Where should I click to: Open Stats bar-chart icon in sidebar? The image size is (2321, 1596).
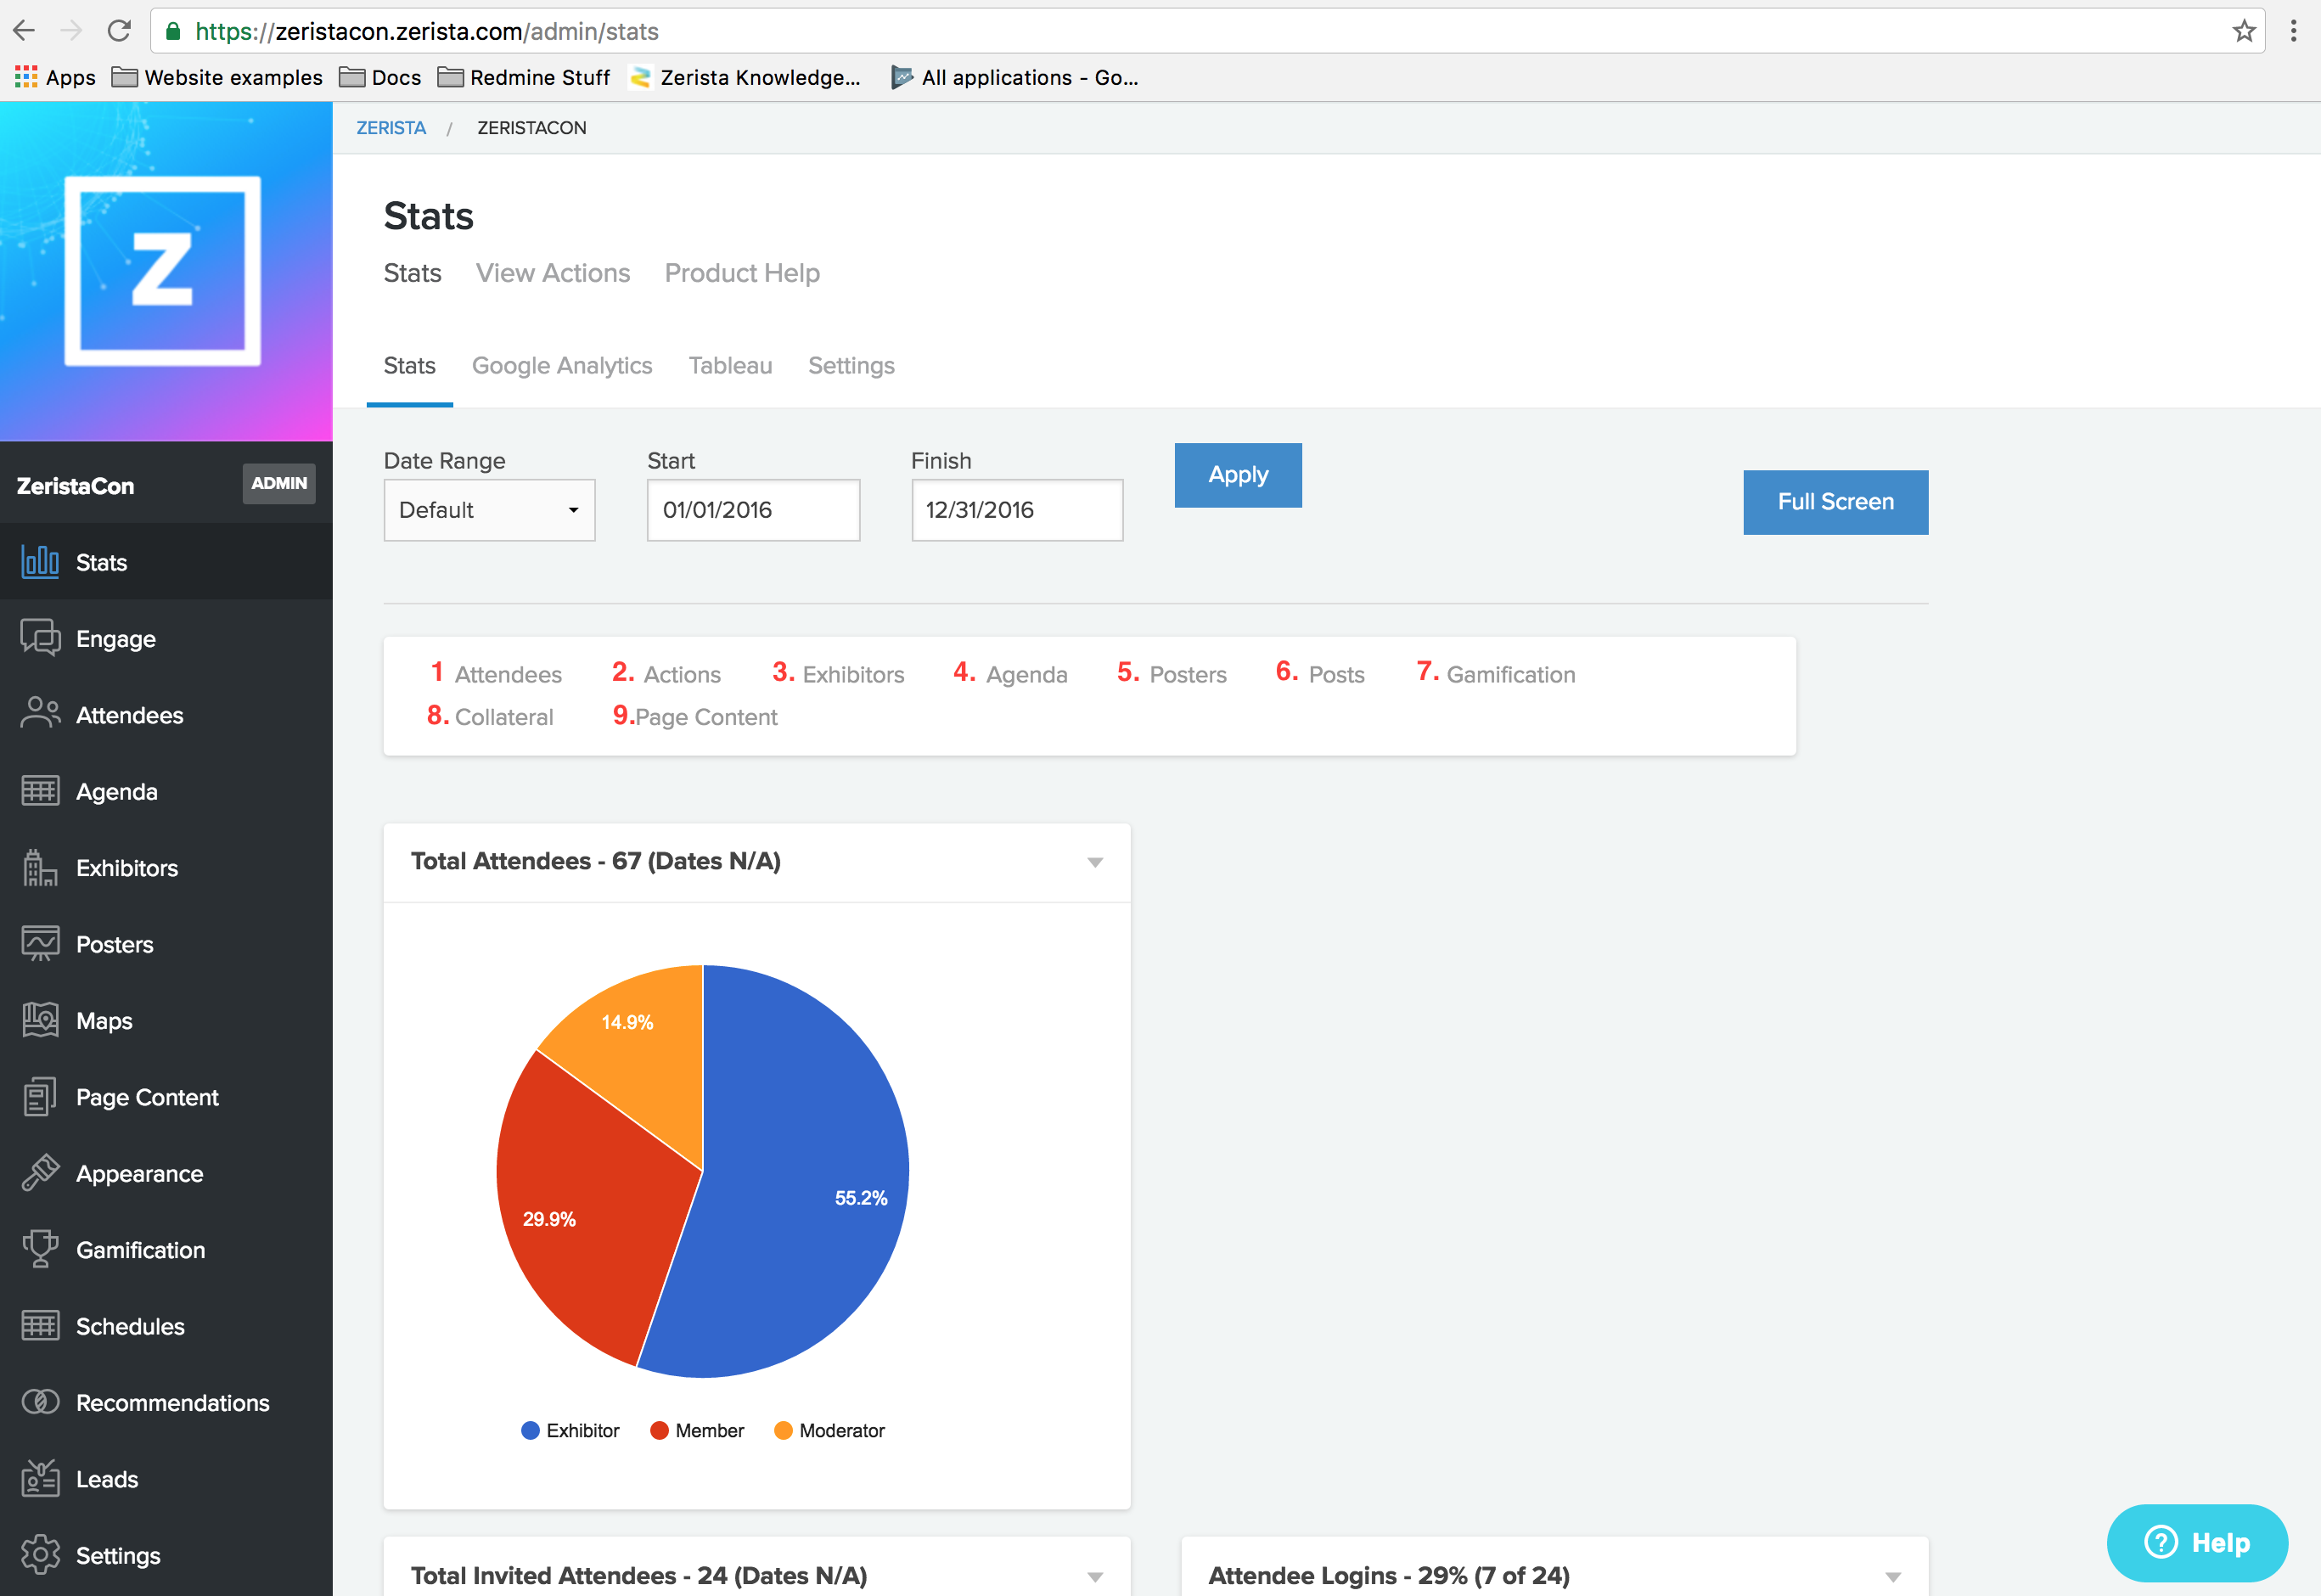[x=40, y=562]
